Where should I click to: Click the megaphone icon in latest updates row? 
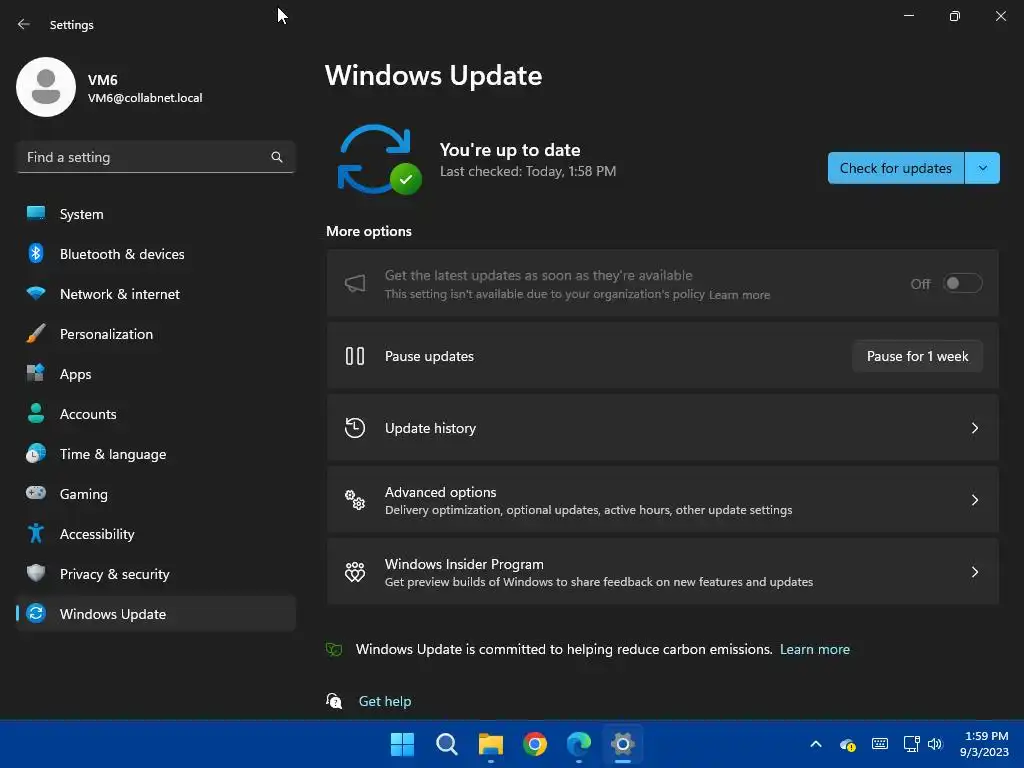355,283
